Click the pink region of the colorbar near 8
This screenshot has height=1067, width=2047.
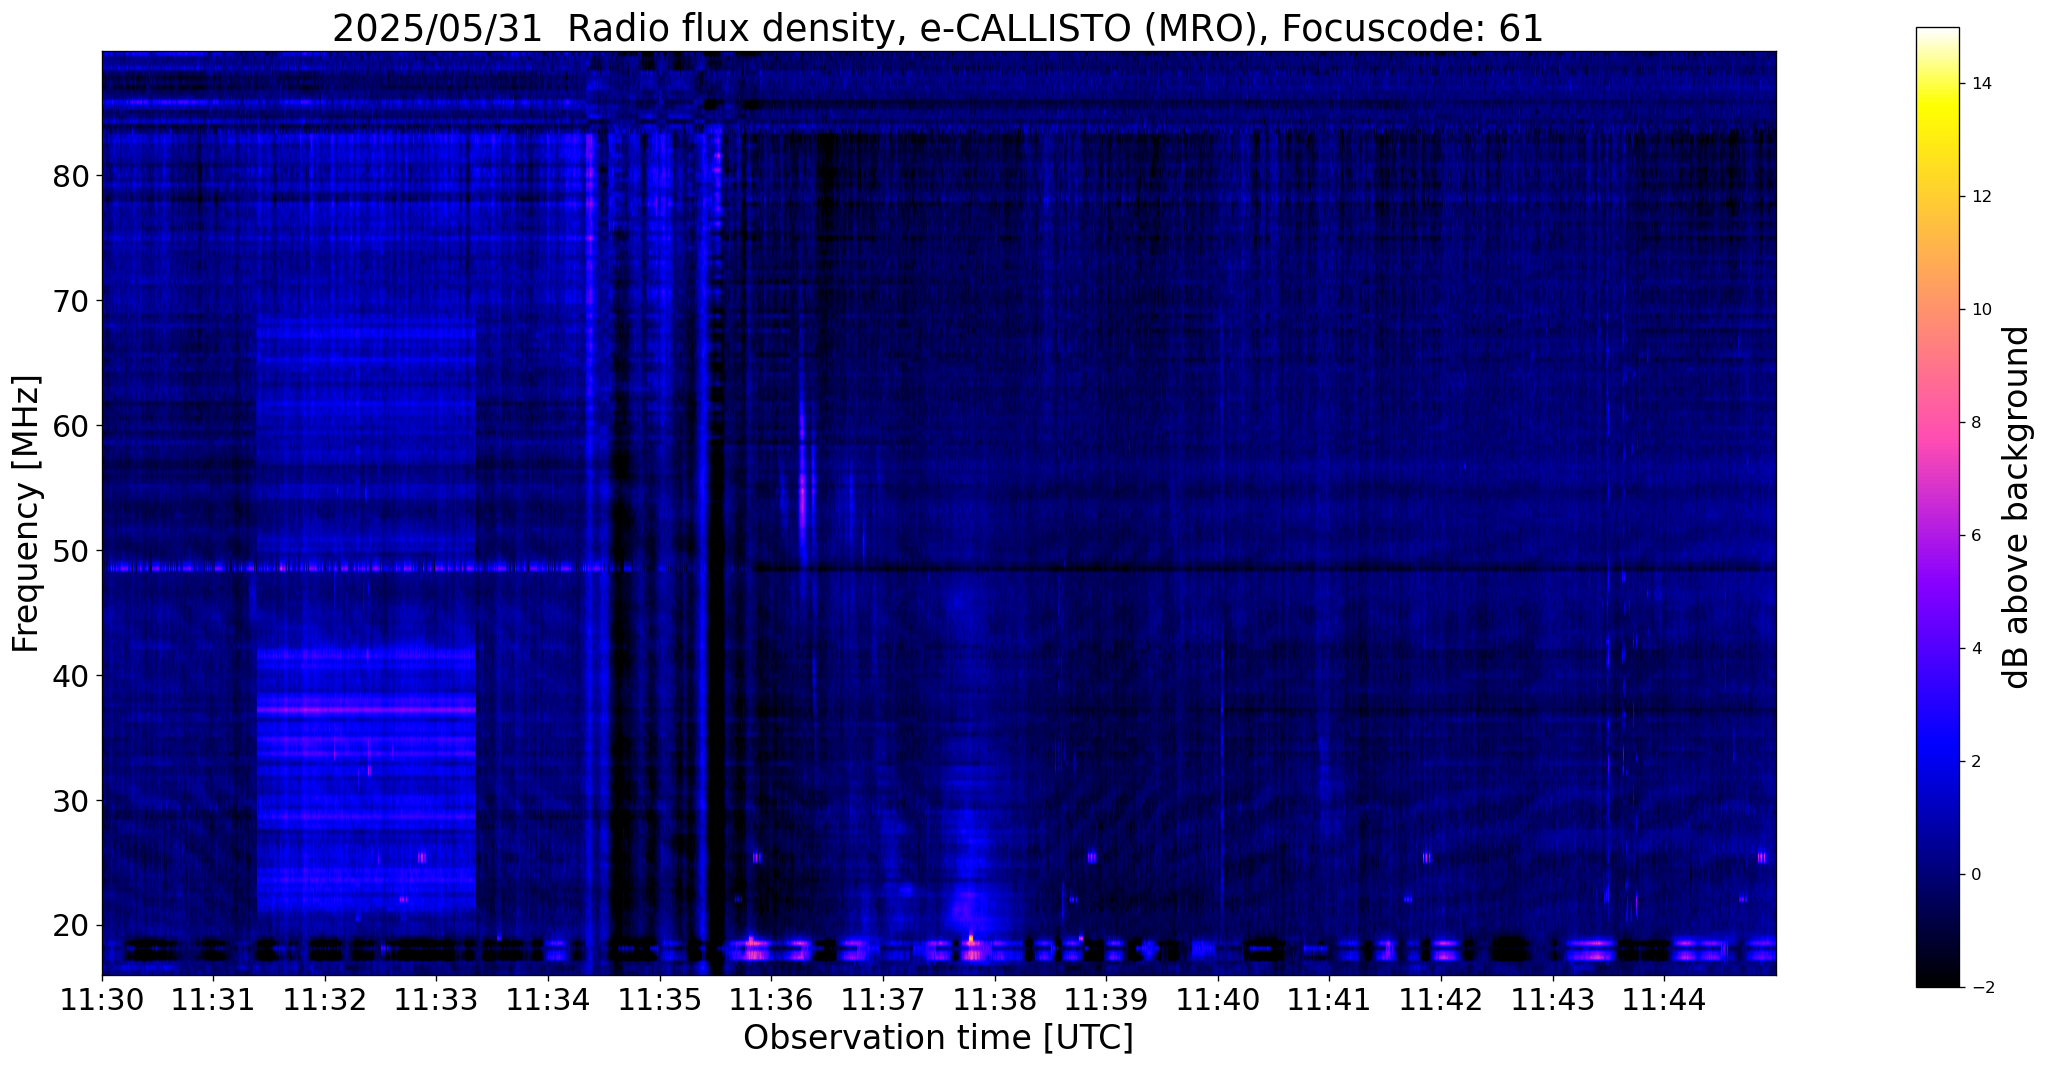1937,423
